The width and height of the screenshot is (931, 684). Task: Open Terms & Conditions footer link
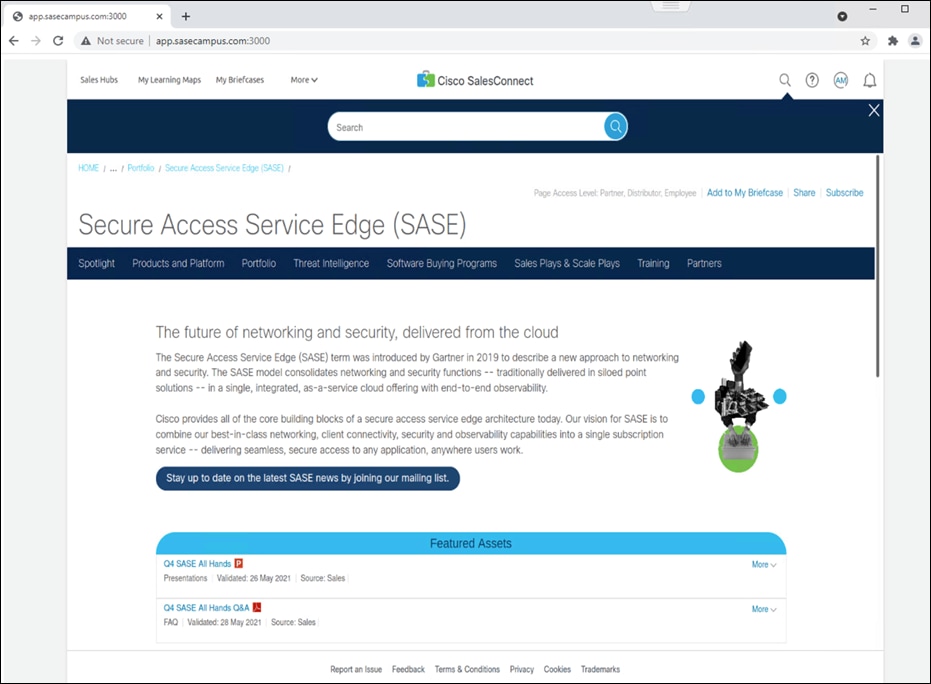(467, 669)
